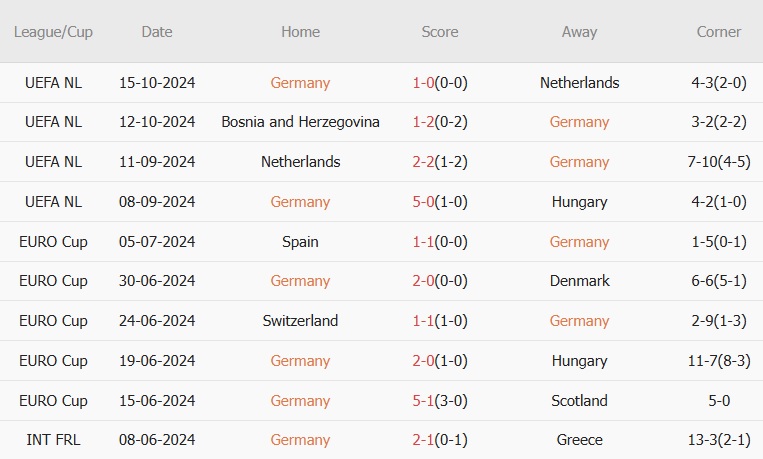Click the 2-2(1-2) score on 11-09-2024
The width and height of the screenshot is (763, 459).
(440, 162)
